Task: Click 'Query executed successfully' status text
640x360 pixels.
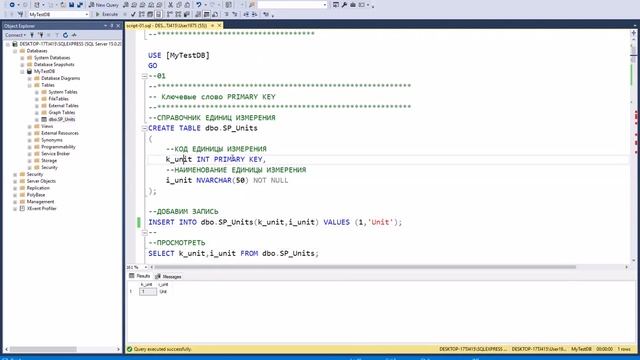Action: point(162,349)
